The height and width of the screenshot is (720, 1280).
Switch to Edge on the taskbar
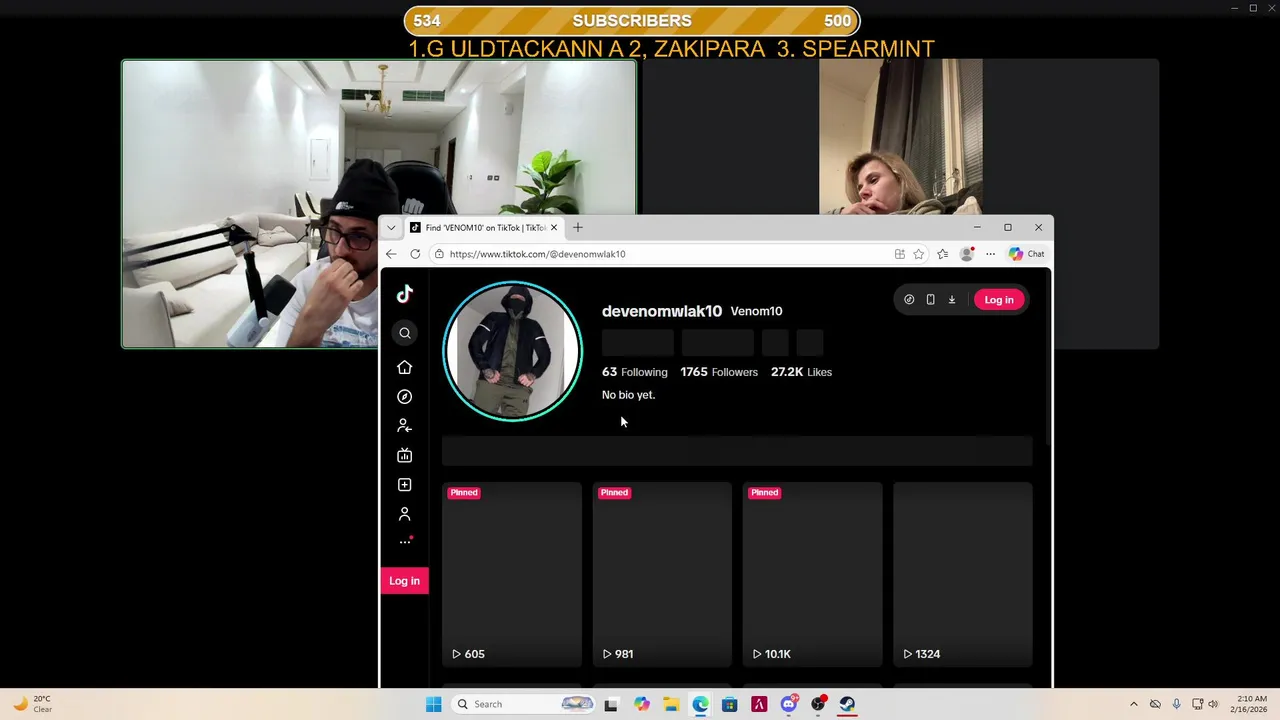700,704
